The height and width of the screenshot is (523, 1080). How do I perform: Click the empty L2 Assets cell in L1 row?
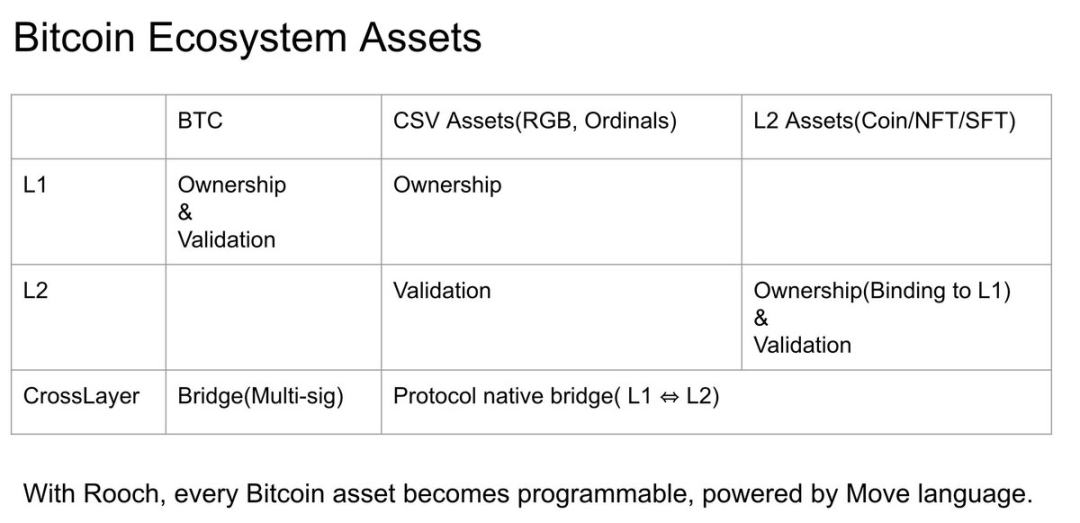click(895, 211)
